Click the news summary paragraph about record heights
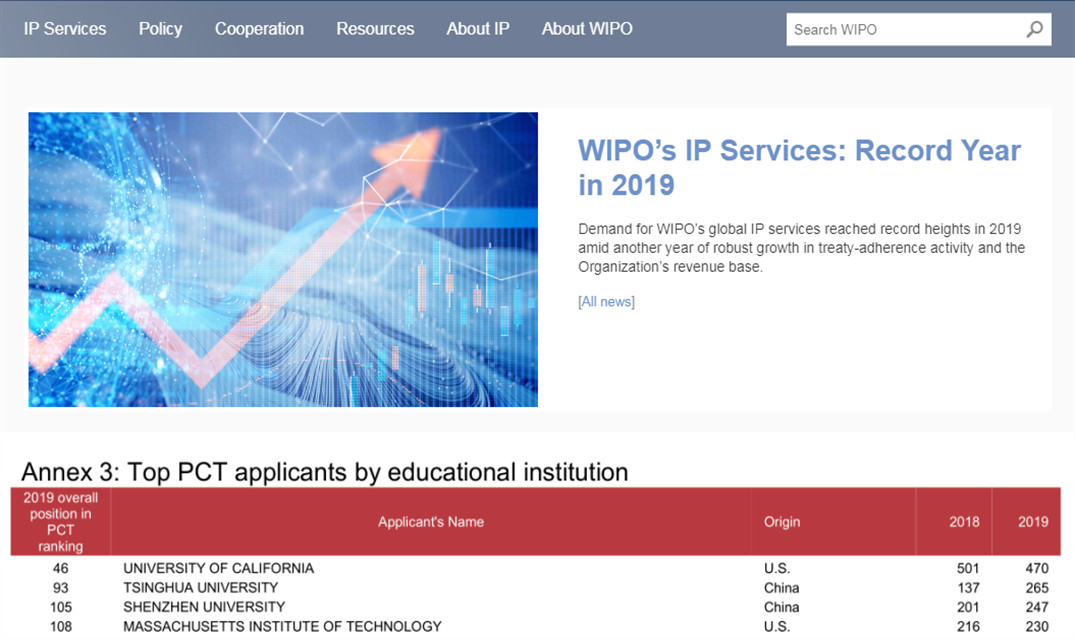 coord(801,248)
